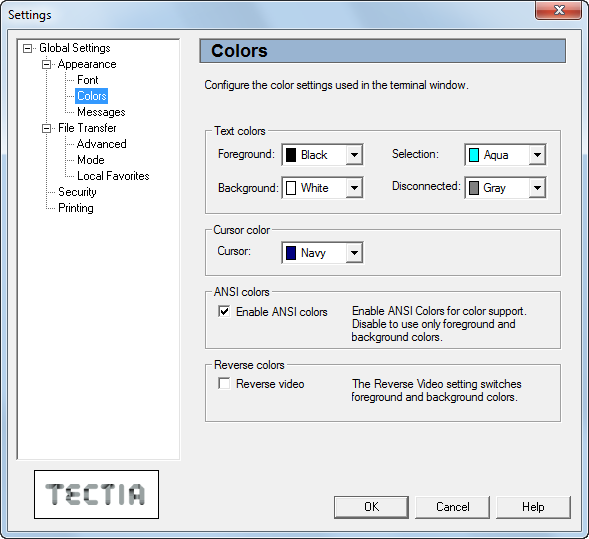Click the White background color swatch
The image size is (589, 539).
pyautogui.click(x=291, y=188)
